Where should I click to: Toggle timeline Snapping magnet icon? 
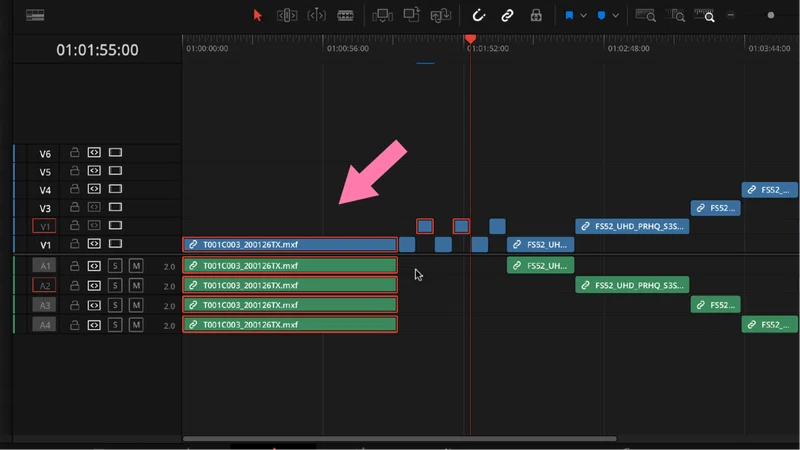pos(478,15)
